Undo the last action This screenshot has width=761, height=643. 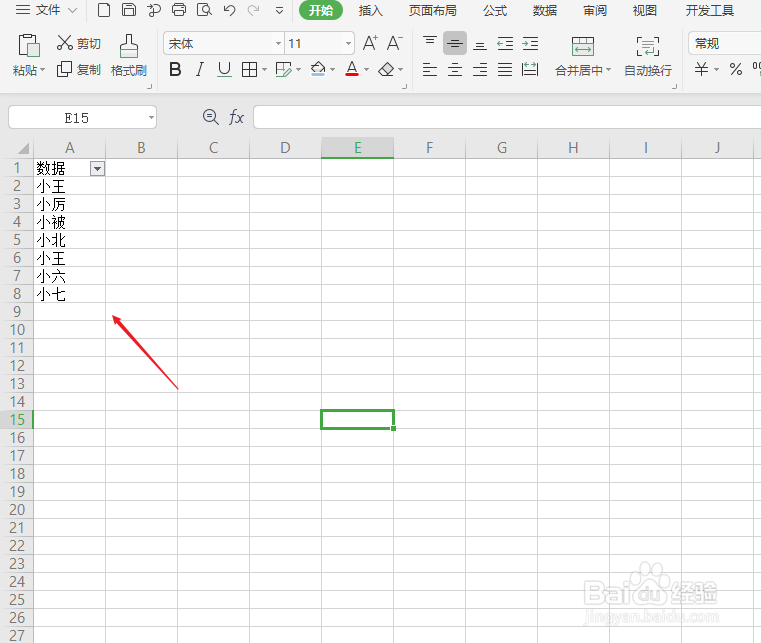tap(230, 10)
